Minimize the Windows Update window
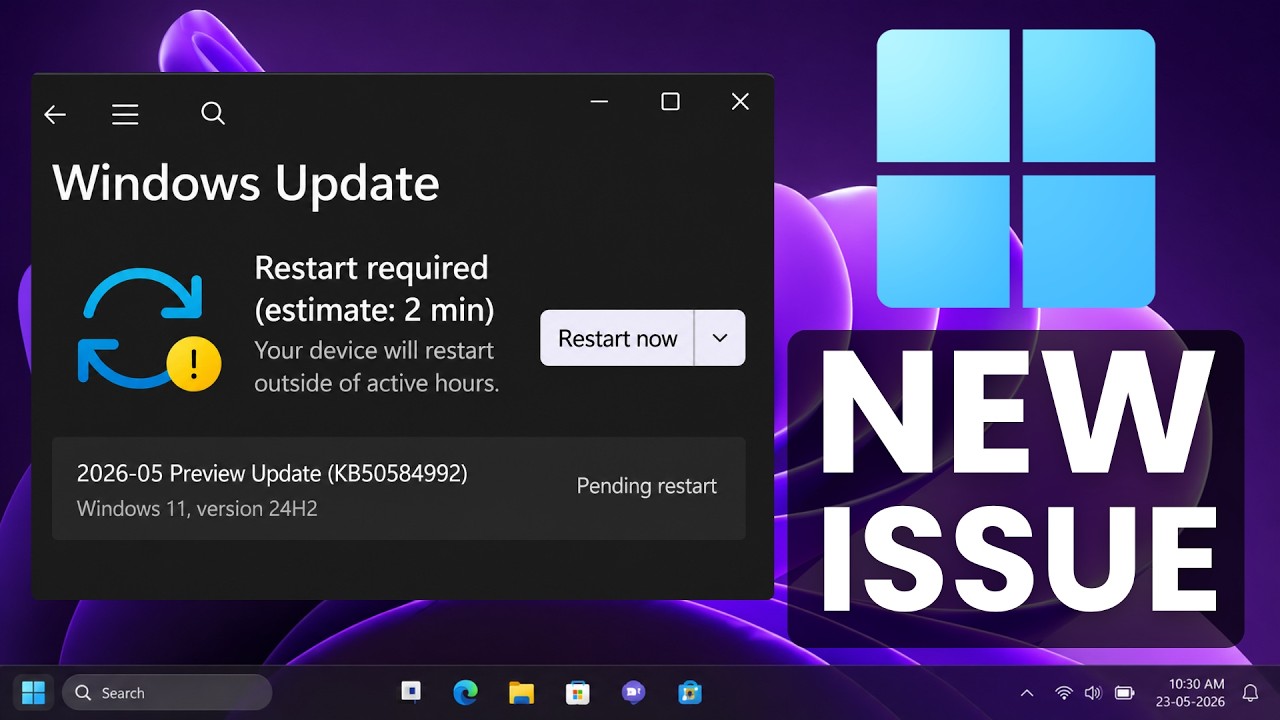Screen dimensions: 1280x720 tap(599, 101)
